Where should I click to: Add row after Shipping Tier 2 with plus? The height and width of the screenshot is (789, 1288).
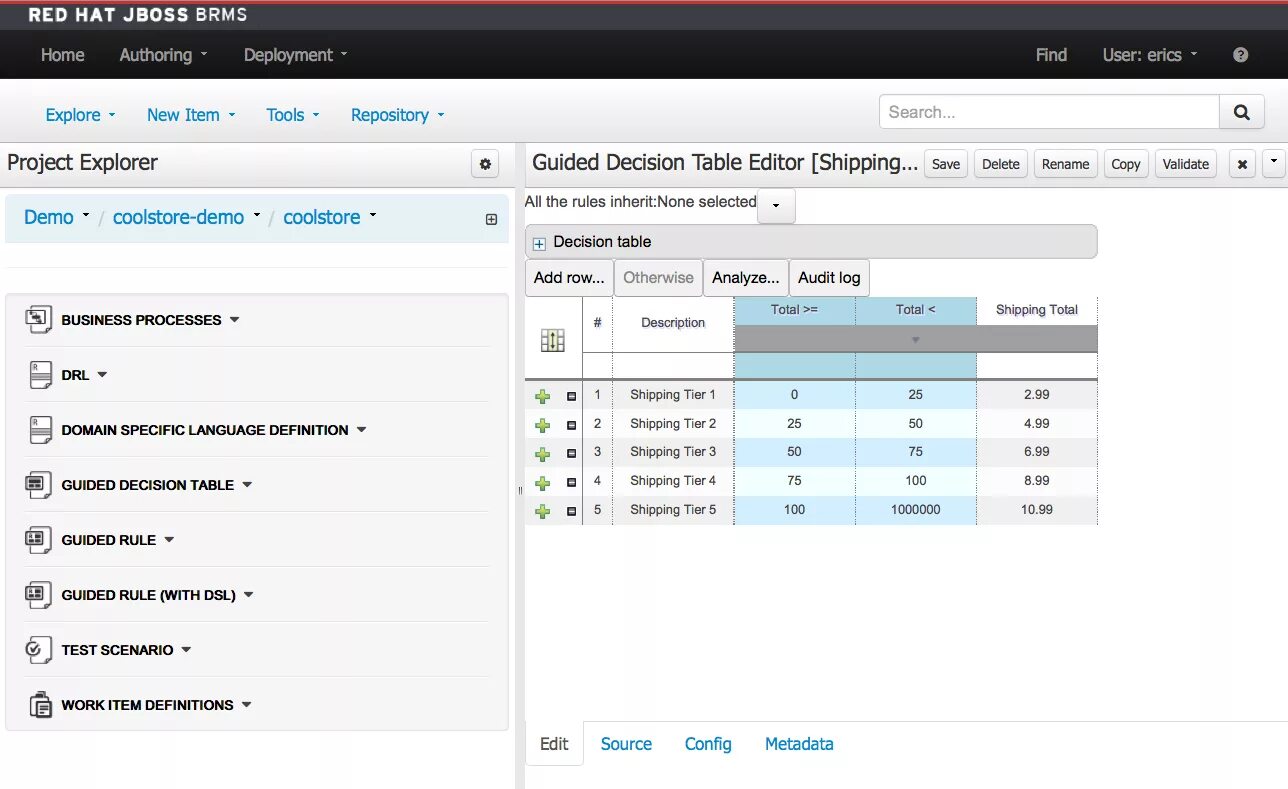click(x=543, y=426)
